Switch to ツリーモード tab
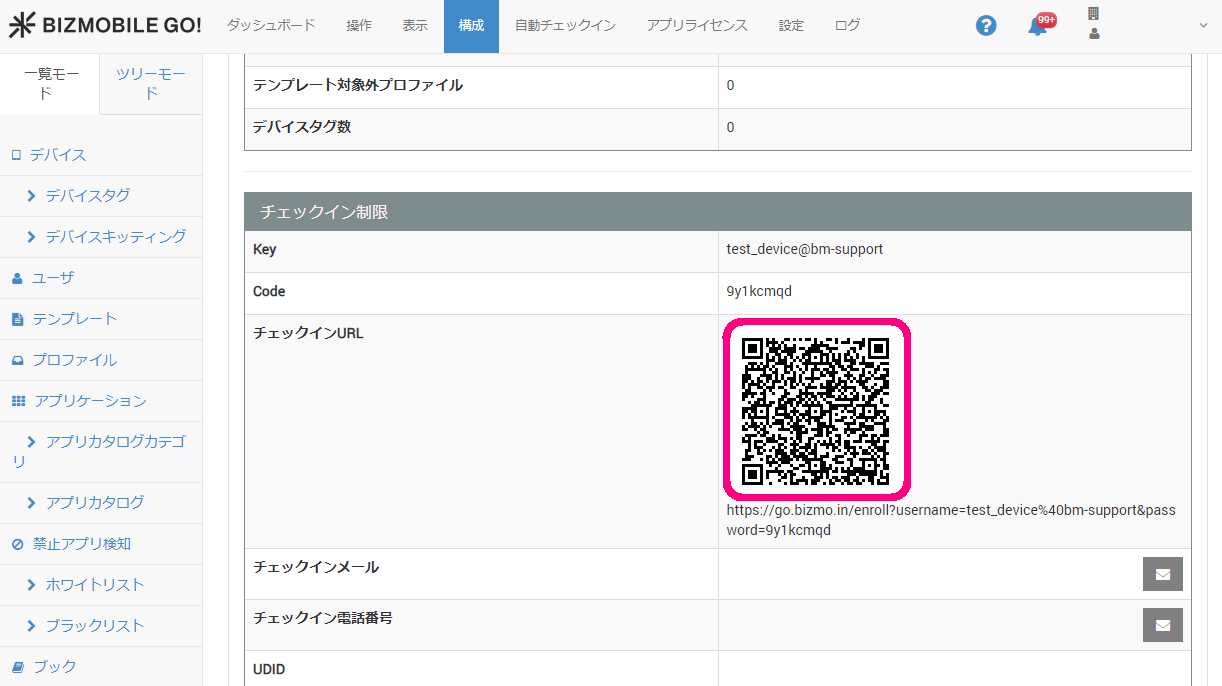1222x686 pixels. [x=151, y=84]
